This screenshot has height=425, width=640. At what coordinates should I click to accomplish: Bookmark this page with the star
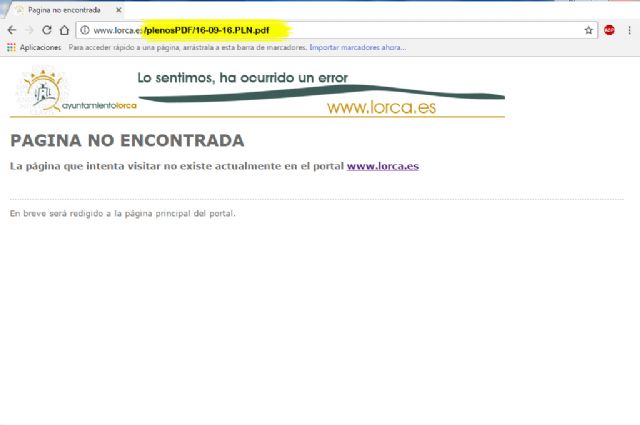[589, 30]
